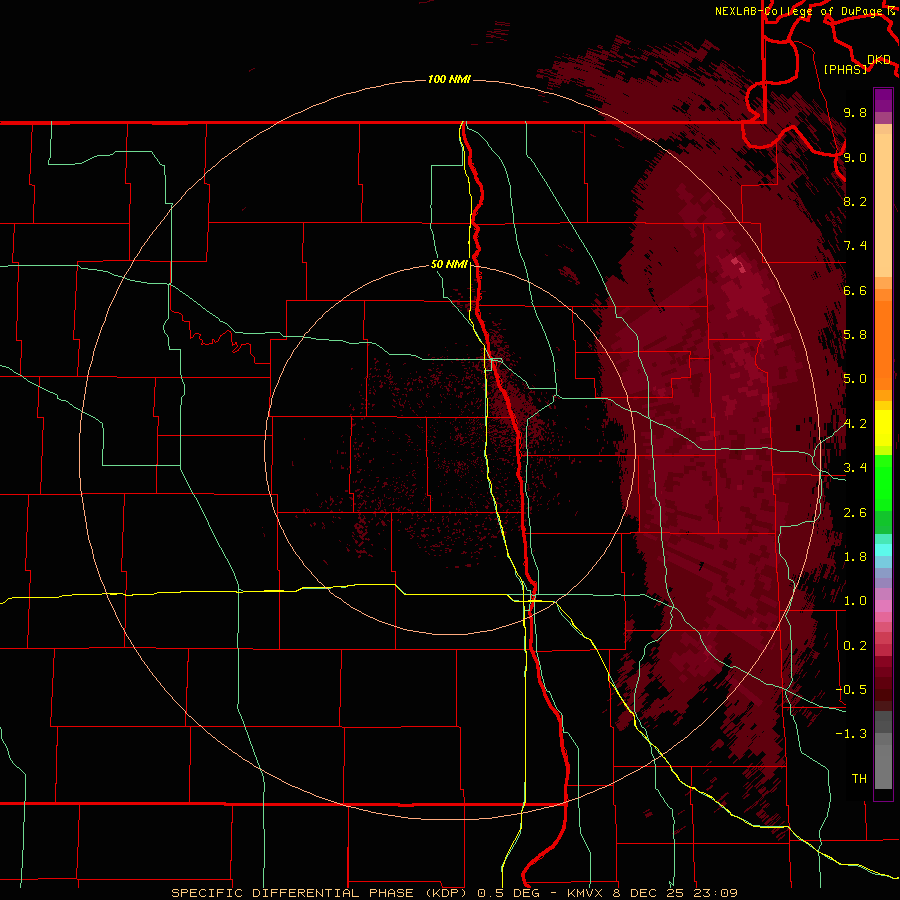Click the KMVX radar site identifier
Screen dimensions: 900x900
(584, 893)
